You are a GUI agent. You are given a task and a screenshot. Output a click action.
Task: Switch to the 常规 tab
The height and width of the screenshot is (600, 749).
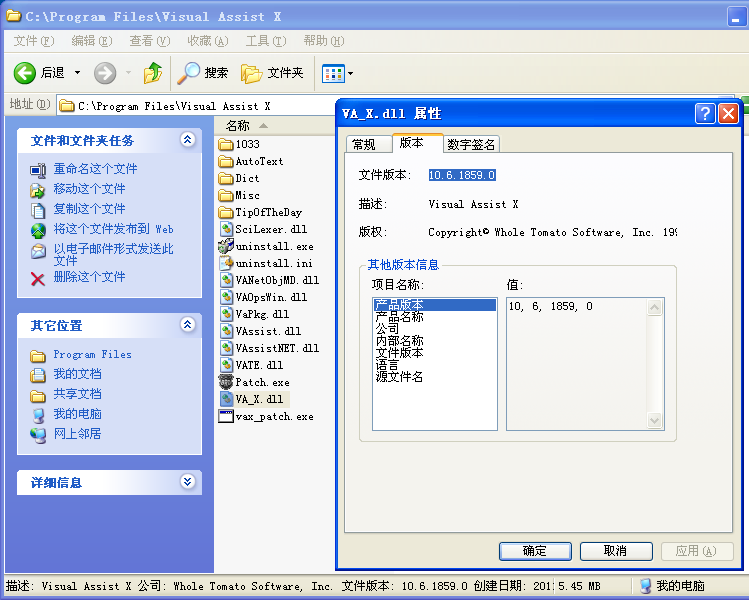click(368, 144)
